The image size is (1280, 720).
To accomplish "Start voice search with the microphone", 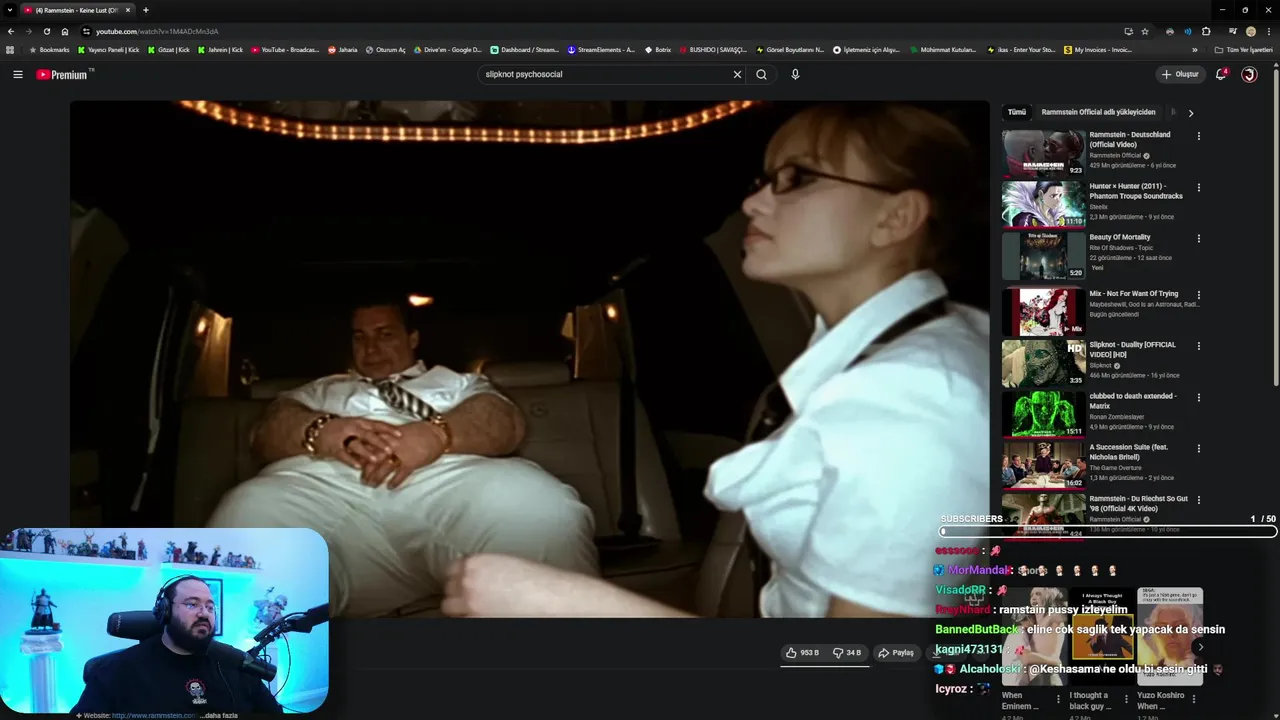I will point(795,74).
